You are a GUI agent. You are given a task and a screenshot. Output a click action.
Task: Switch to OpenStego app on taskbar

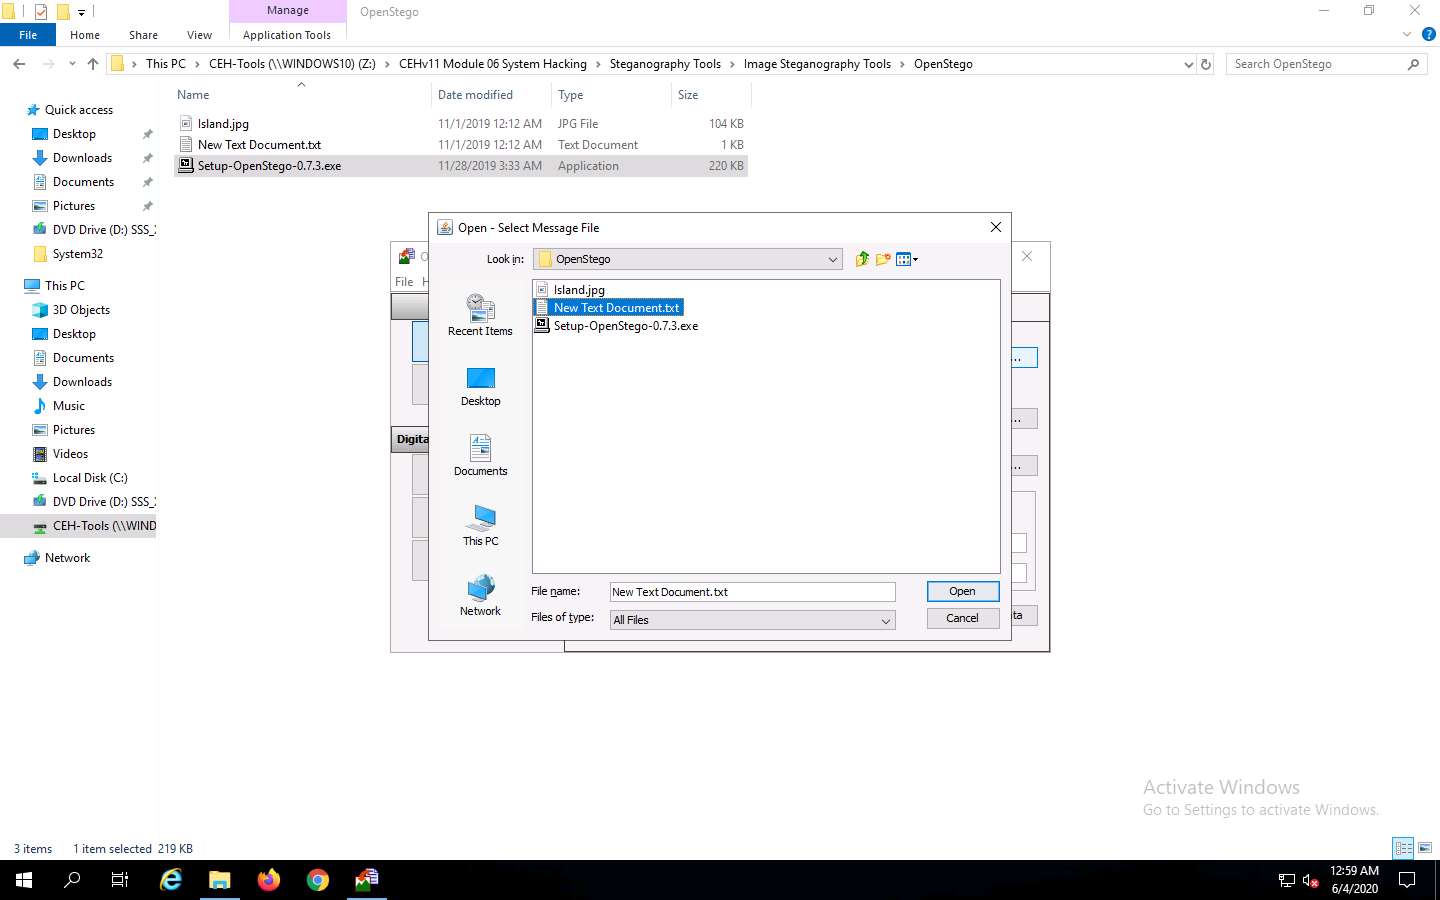pyautogui.click(x=367, y=880)
